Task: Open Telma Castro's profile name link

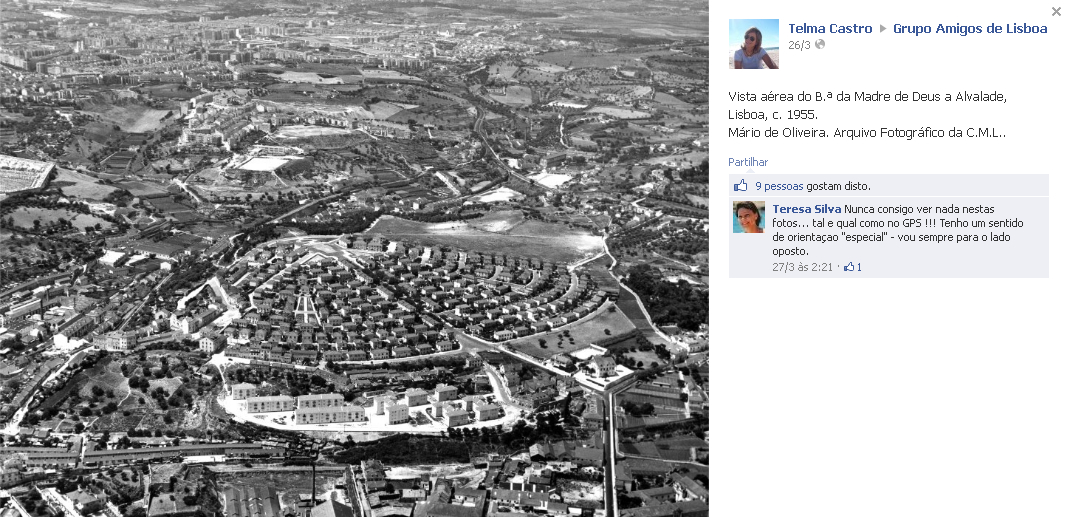Action: pyautogui.click(x=830, y=29)
